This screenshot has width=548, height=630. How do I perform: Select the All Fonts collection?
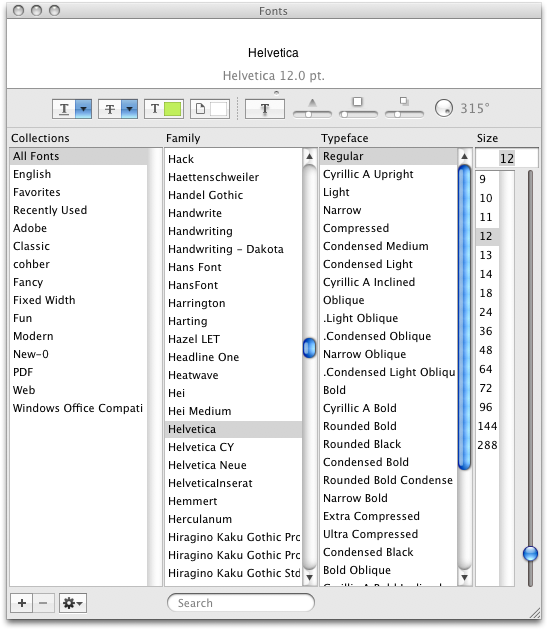[79, 156]
